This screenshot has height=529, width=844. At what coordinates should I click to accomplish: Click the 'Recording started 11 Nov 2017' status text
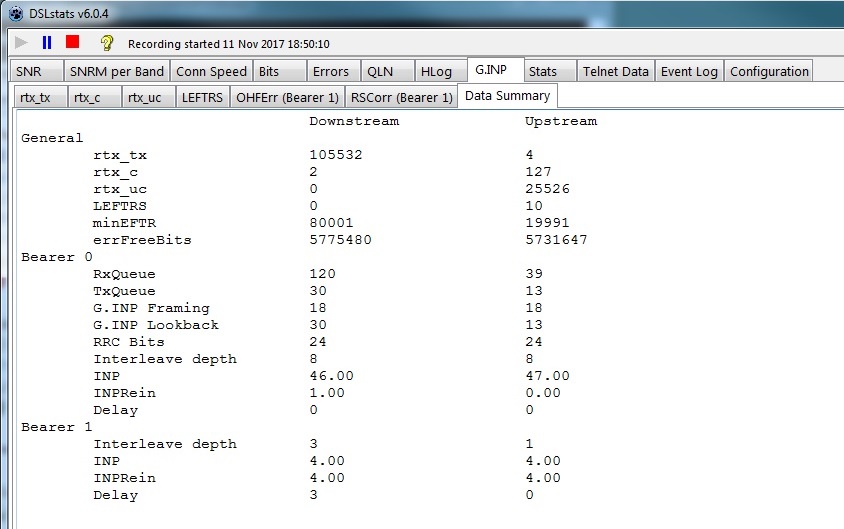[228, 44]
